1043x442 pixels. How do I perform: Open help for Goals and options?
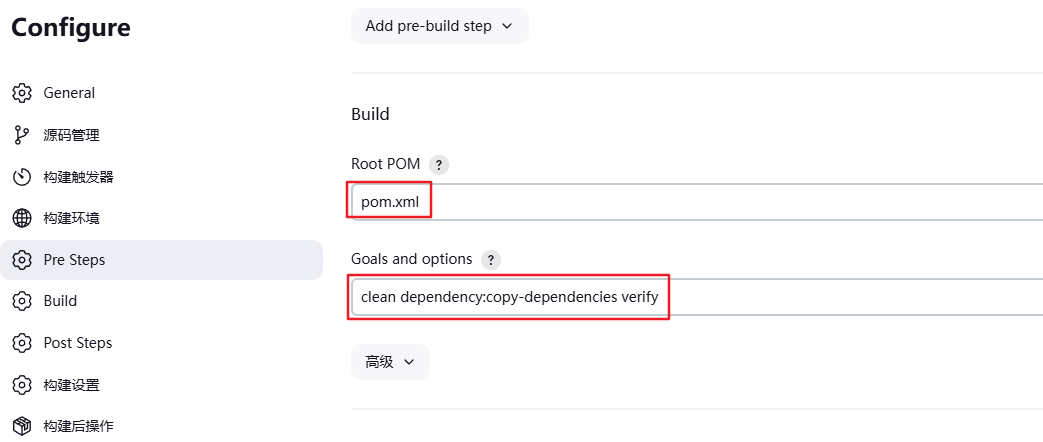490,259
